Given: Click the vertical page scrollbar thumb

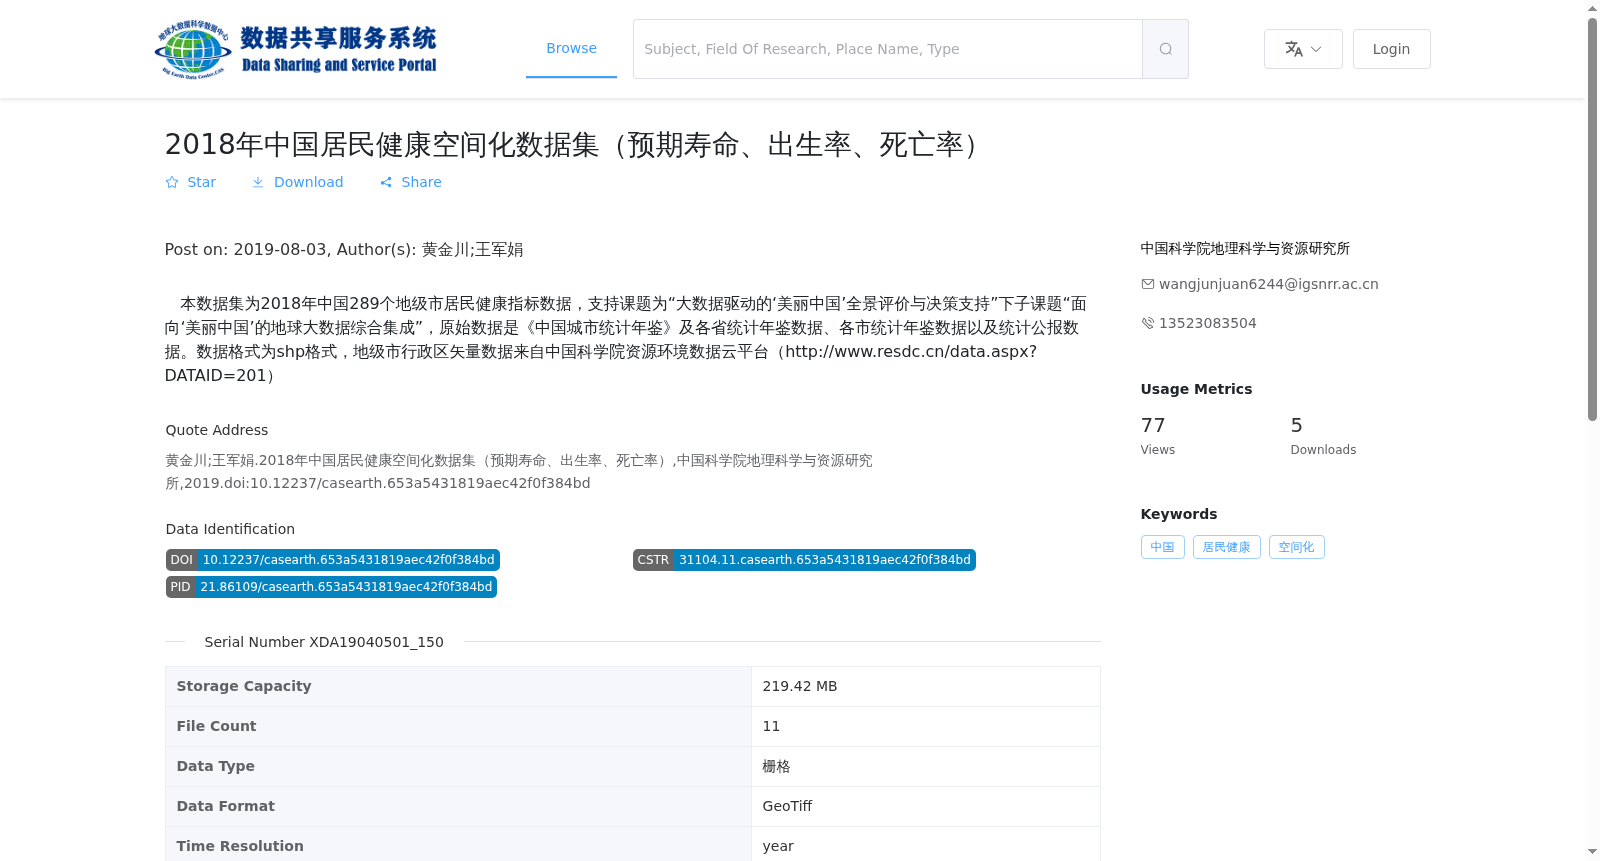Looking at the screenshot, I should [1592, 219].
